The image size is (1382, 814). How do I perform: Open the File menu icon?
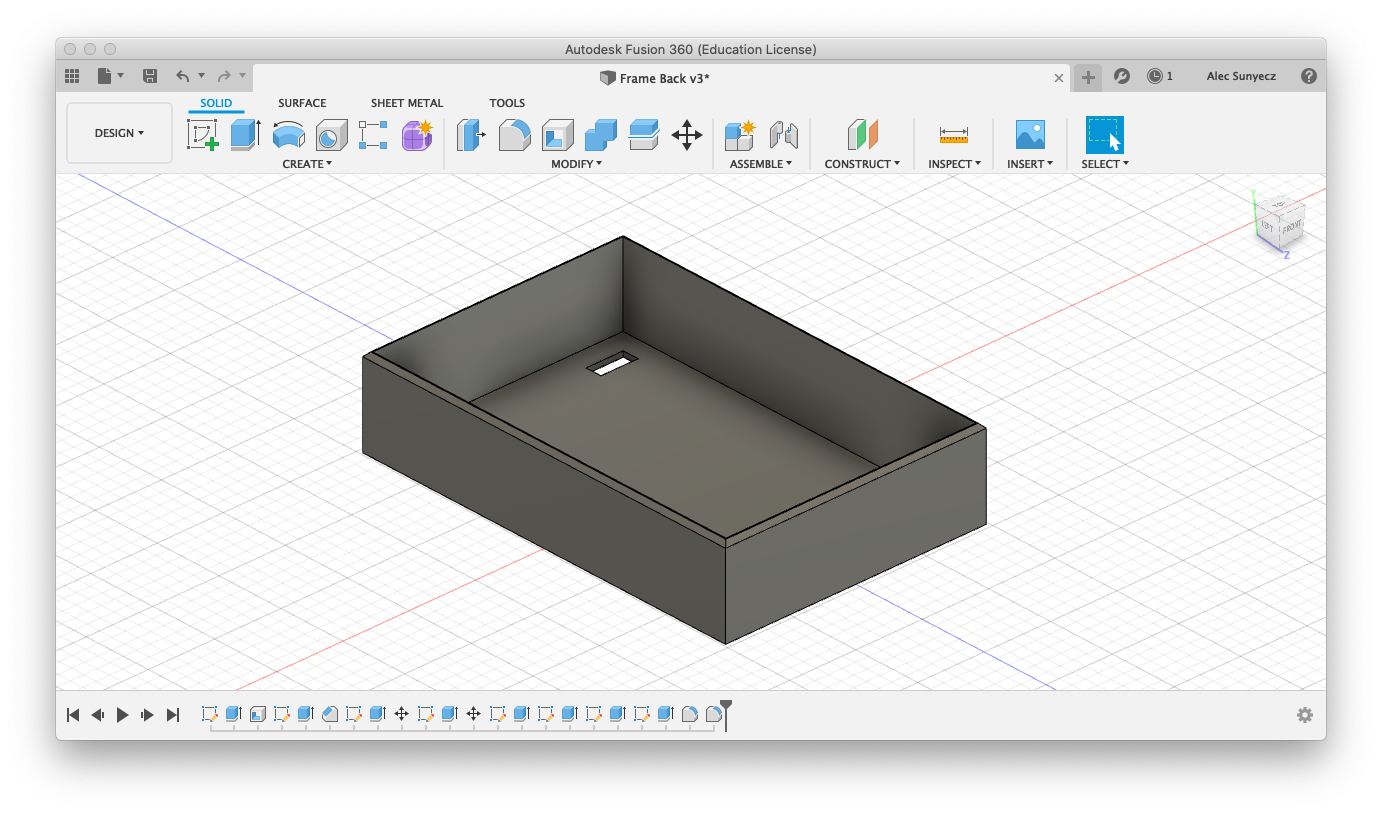105,76
